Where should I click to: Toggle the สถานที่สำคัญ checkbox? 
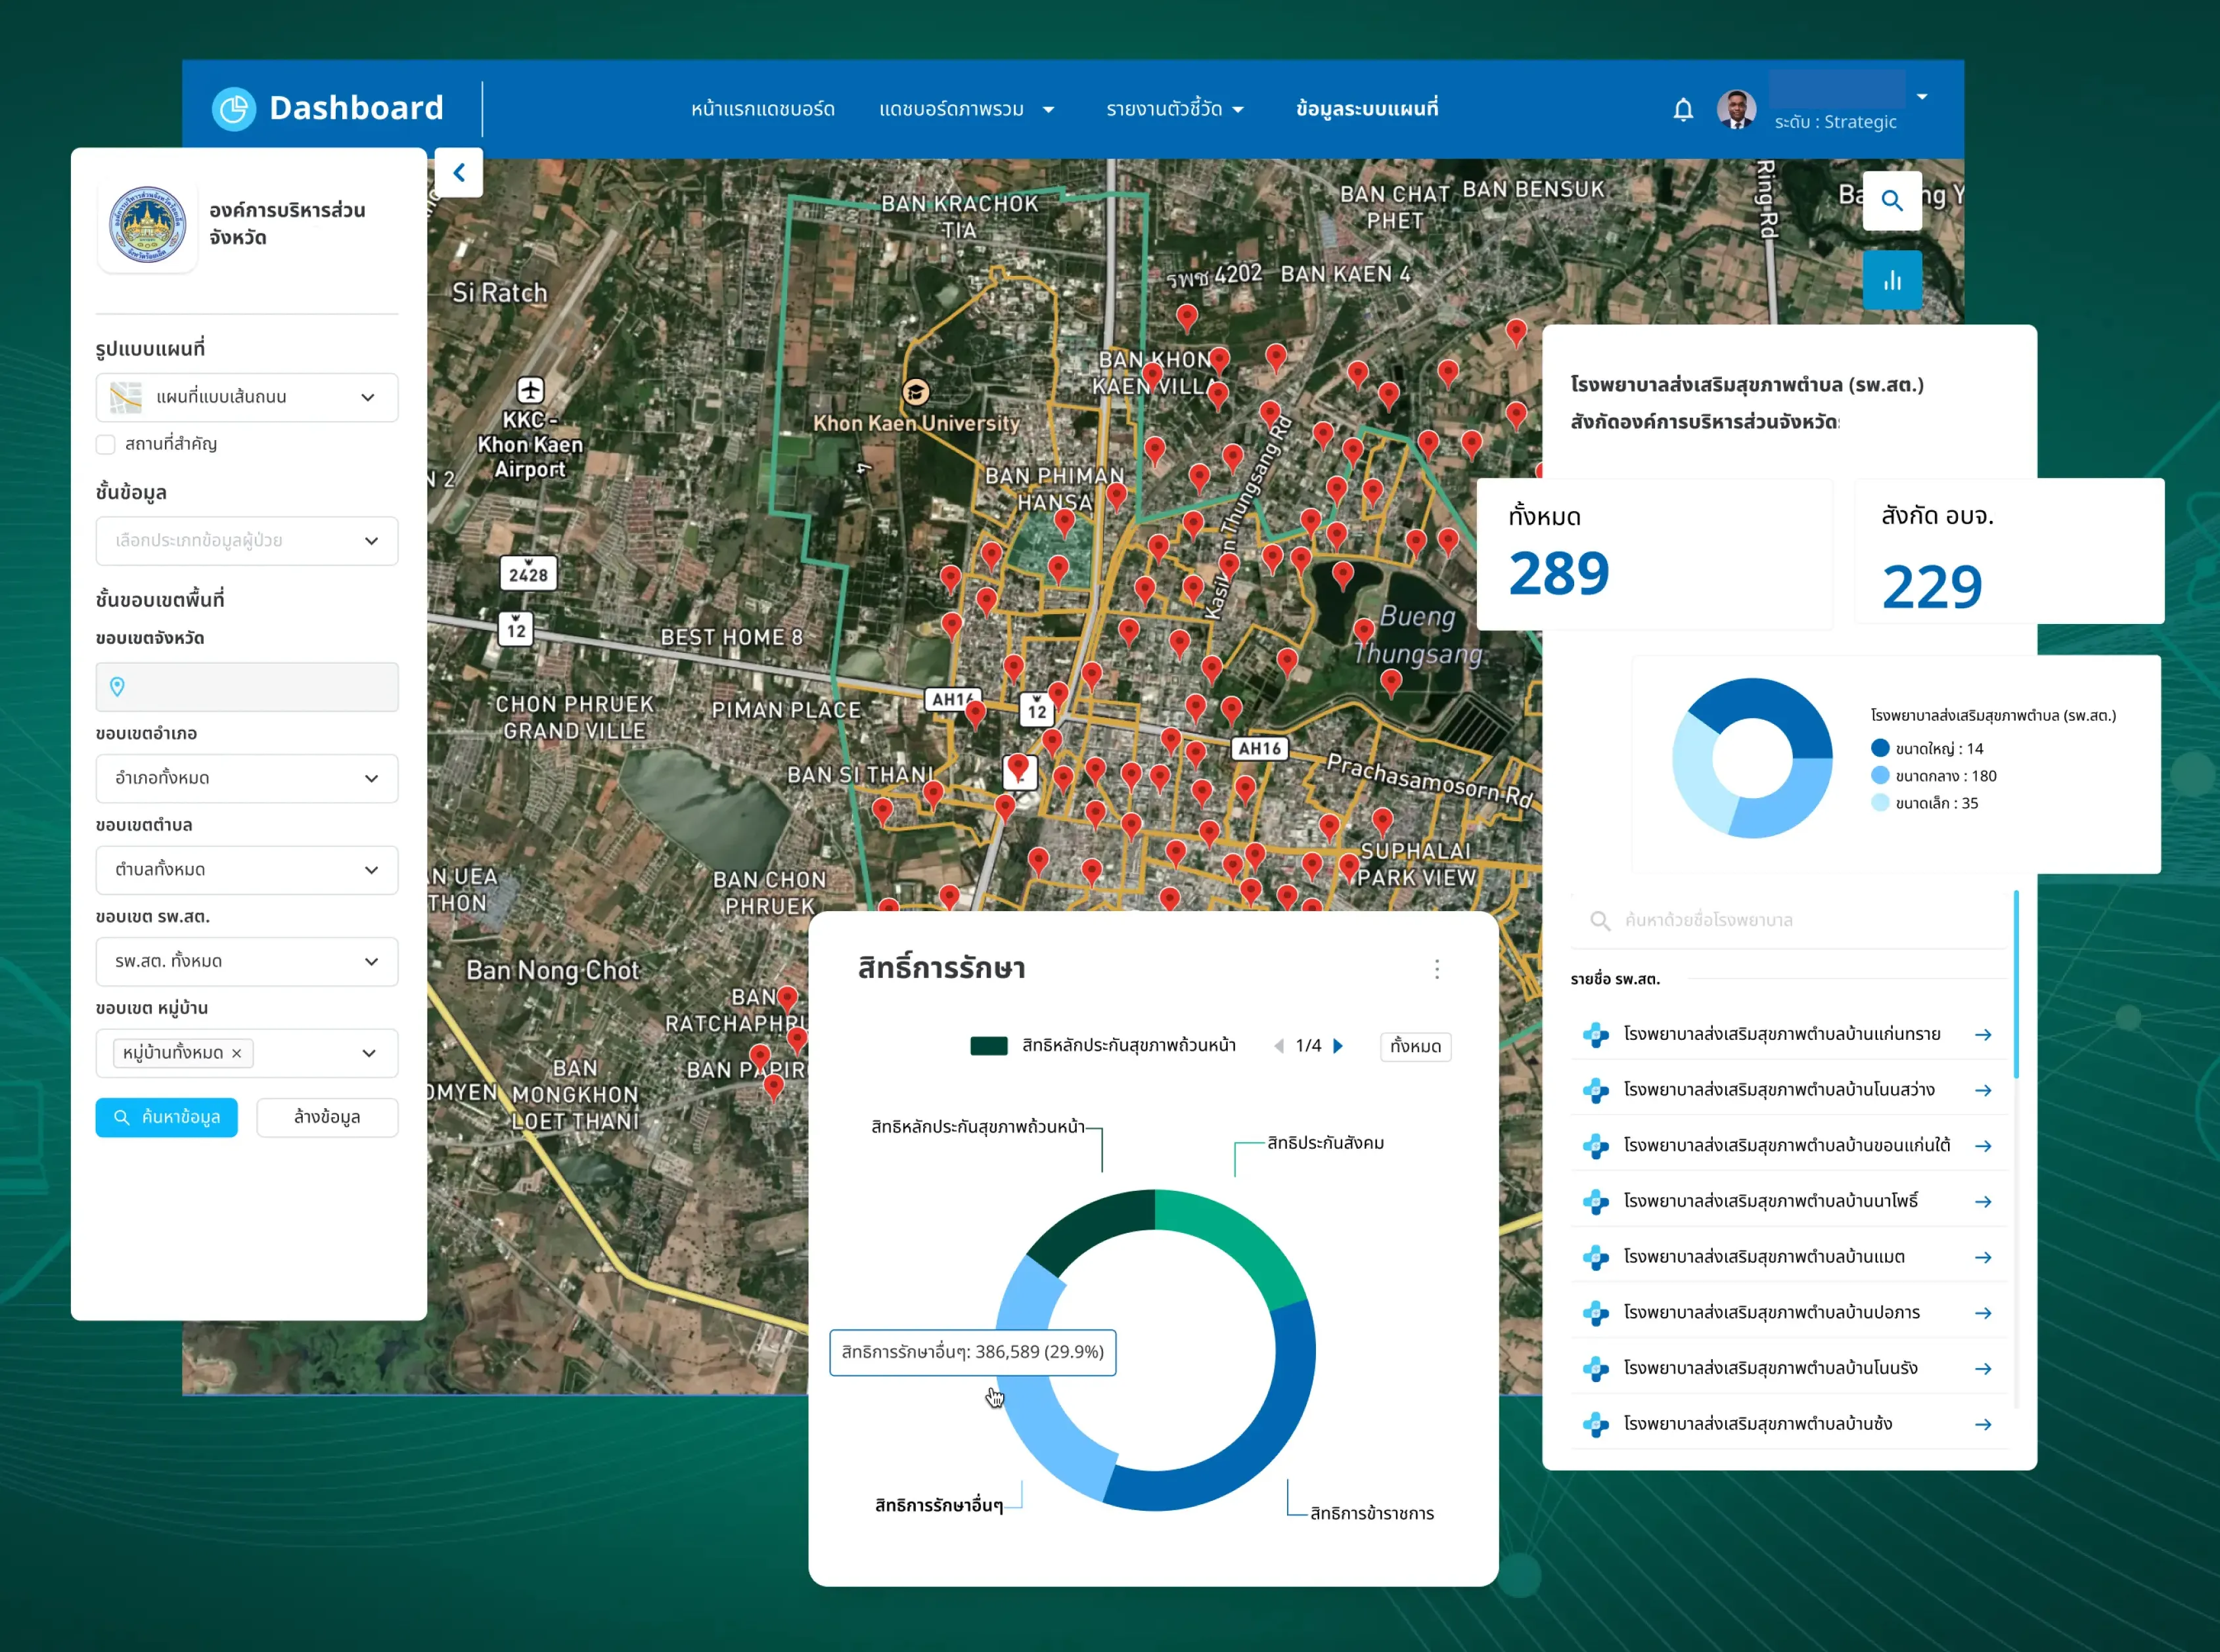(x=106, y=444)
